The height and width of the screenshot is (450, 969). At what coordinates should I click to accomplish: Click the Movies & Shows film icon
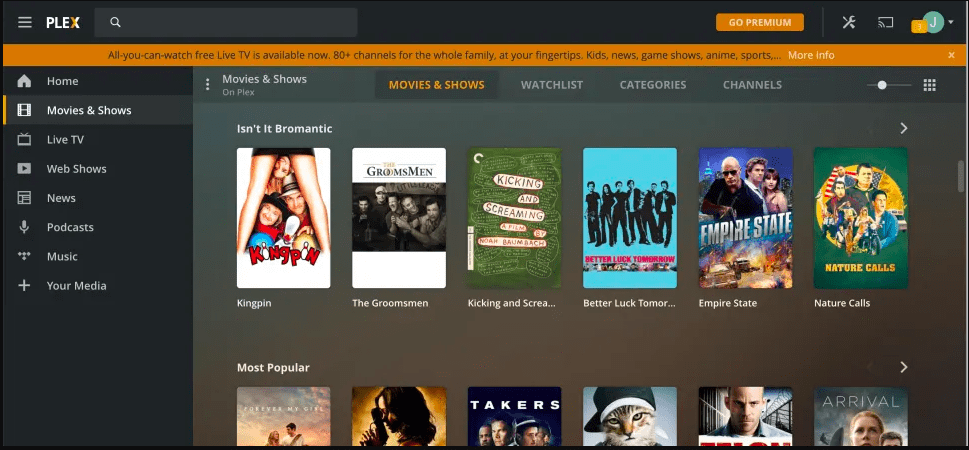(x=24, y=110)
